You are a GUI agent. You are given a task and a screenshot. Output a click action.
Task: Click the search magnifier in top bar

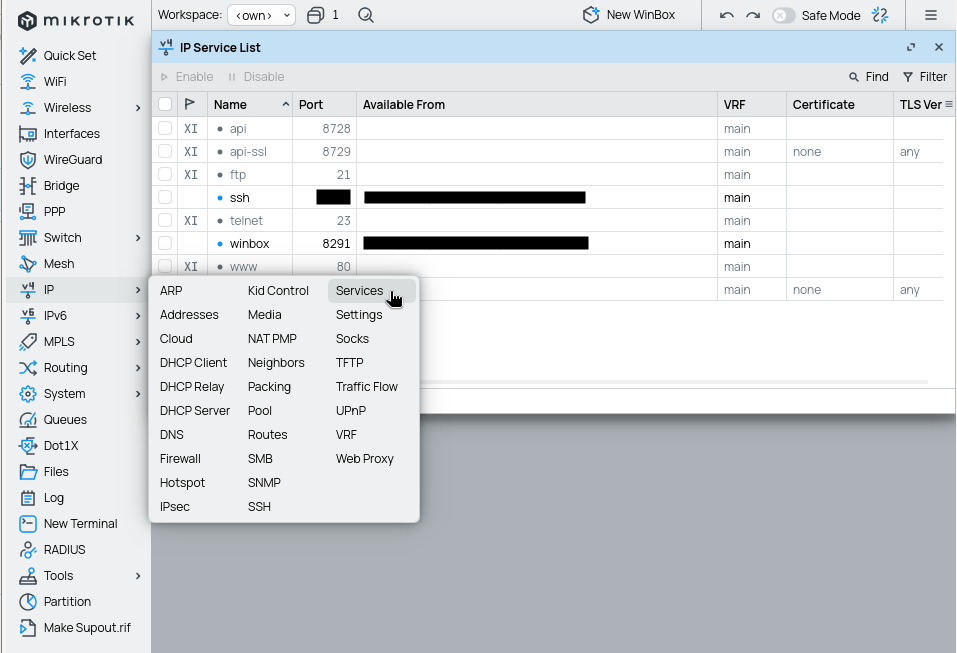tap(366, 15)
